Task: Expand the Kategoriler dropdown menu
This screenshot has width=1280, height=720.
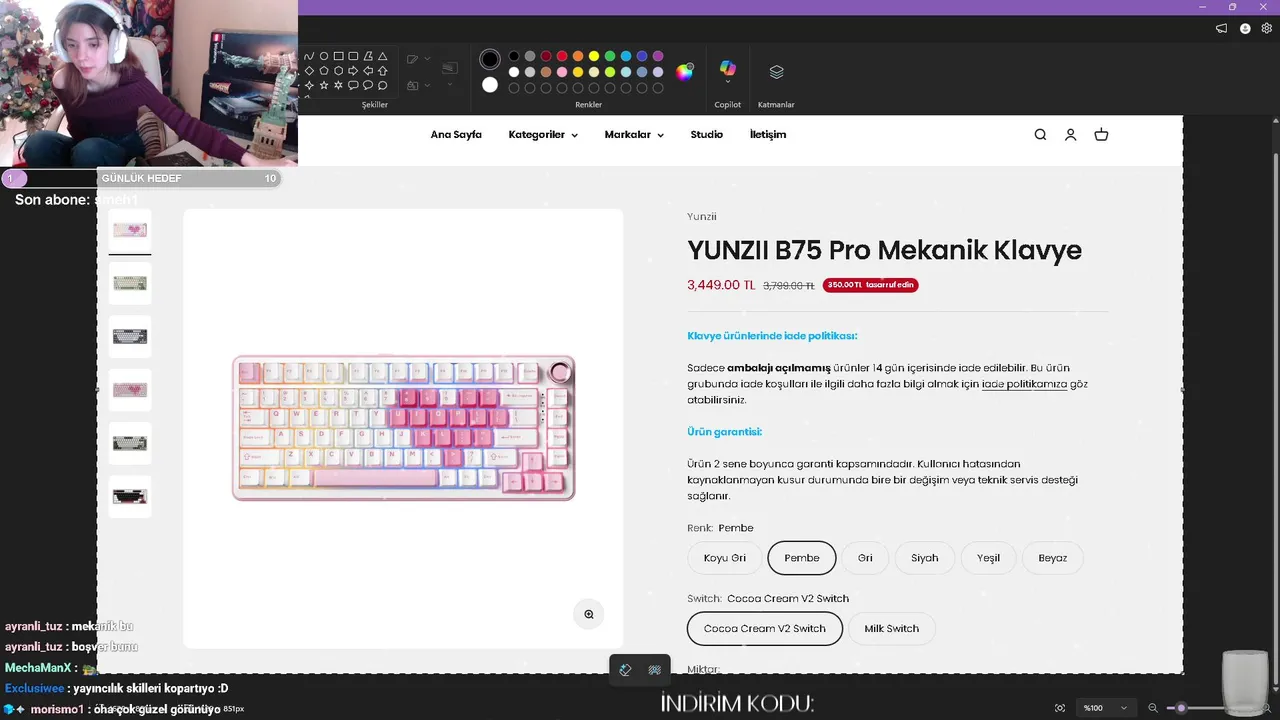Action: coord(543,135)
